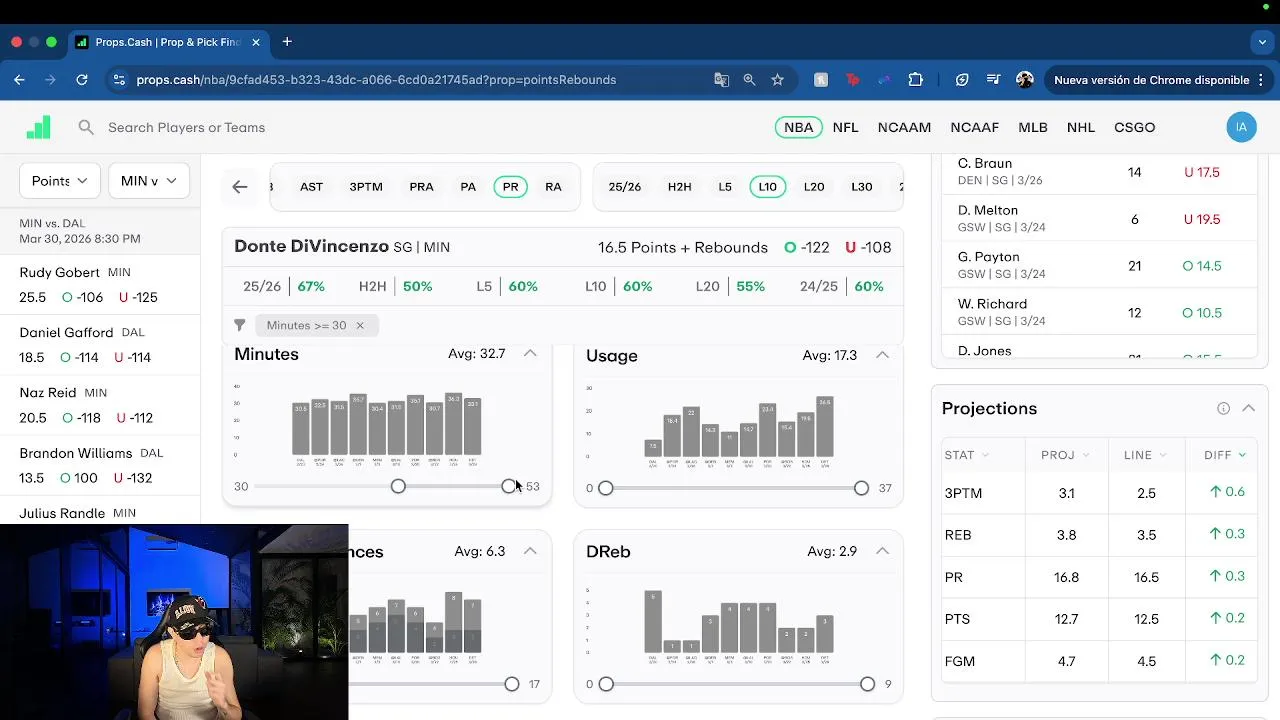Click the back arrow beside the stat tabs
The height and width of the screenshot is (720, 1280).
click(x=239, y=187)
